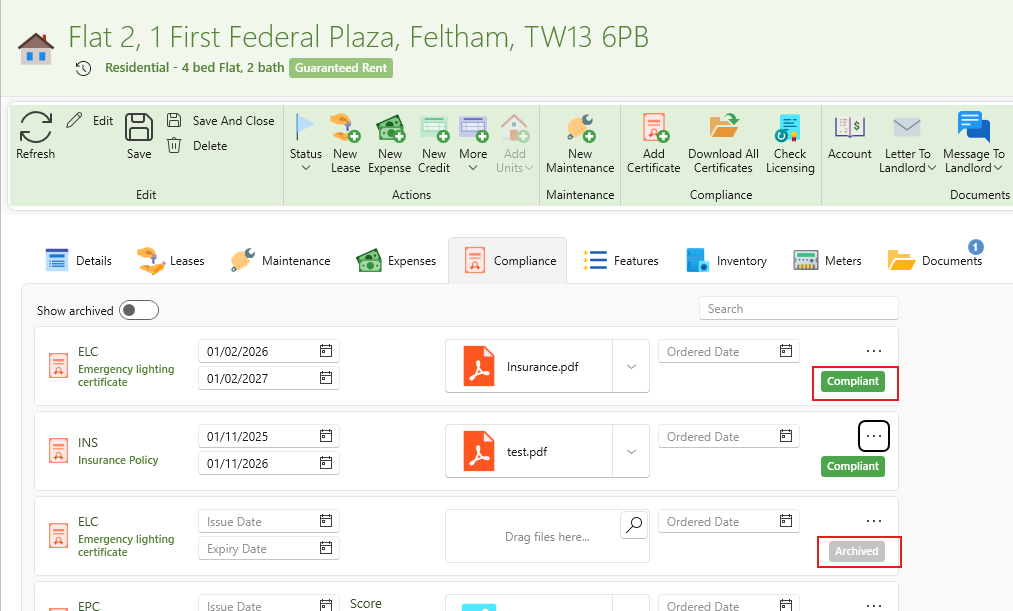Screen dimensions: 1013x611
Task: Click Emergency lighting certificate in first row
Action: click(126, 375)
